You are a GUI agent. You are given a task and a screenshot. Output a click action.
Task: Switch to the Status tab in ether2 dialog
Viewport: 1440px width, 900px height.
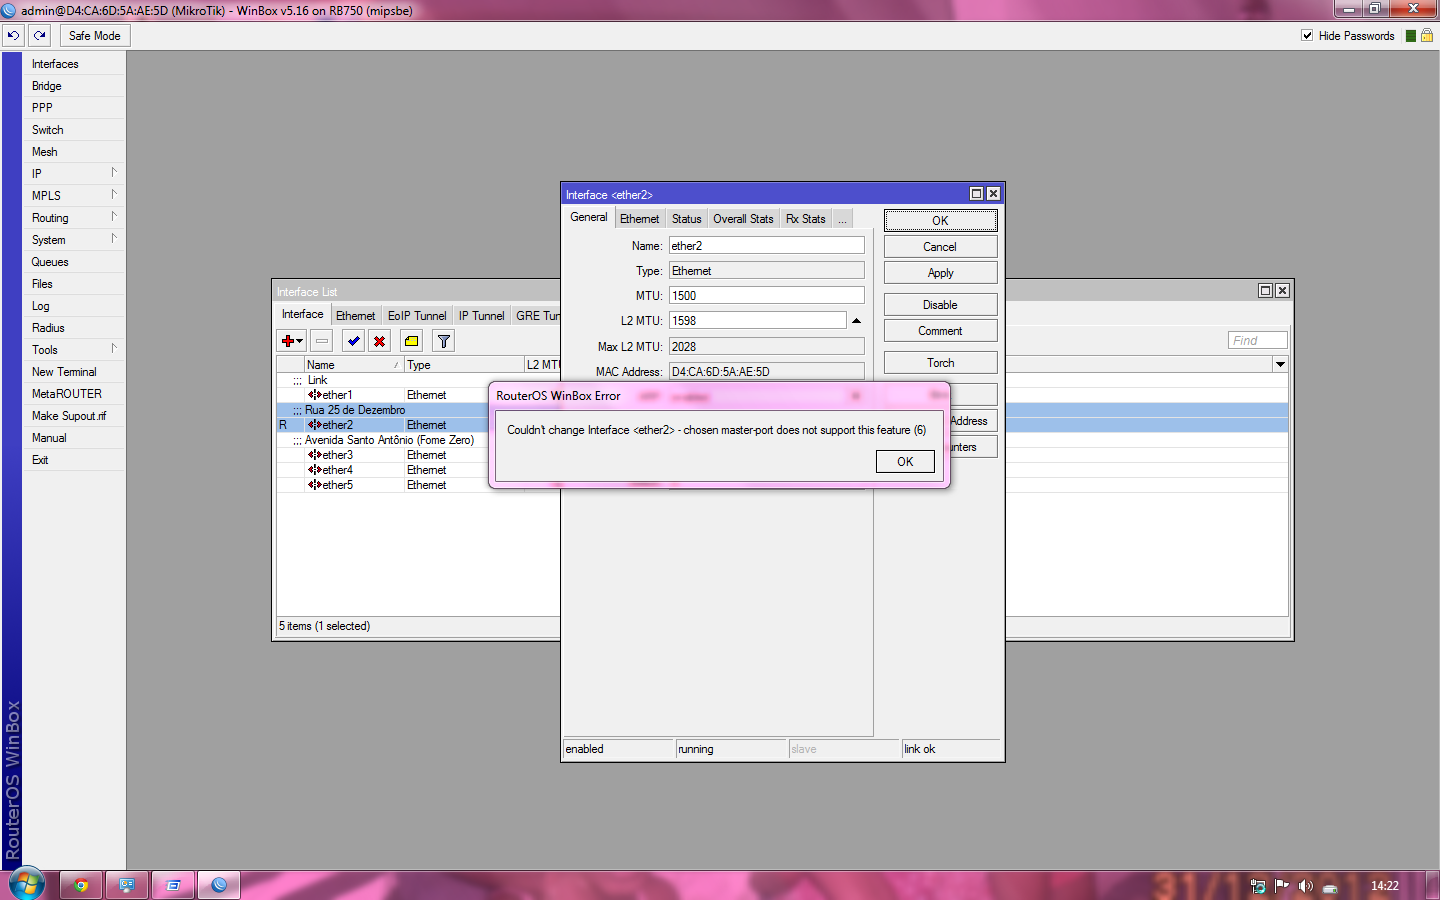click(687, 219)
